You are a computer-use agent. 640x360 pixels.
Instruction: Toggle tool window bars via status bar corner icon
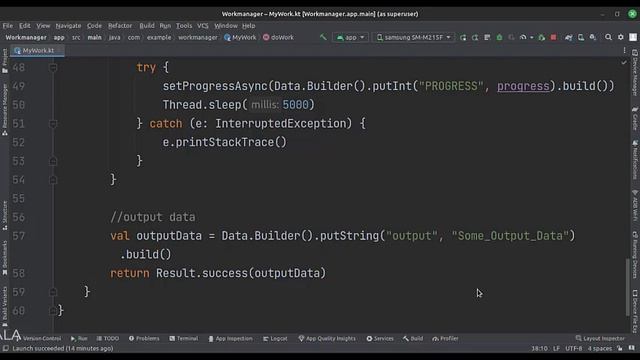point(5,348)
